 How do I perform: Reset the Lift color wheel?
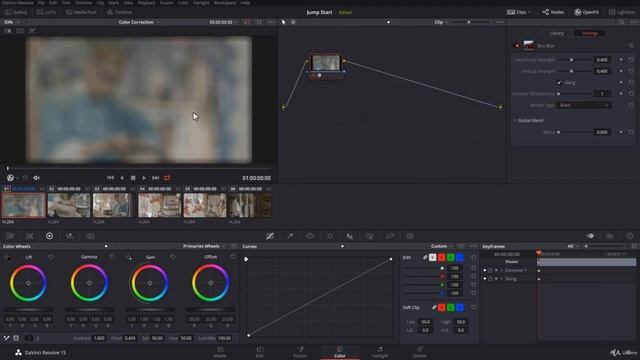[x=51, y=257]
